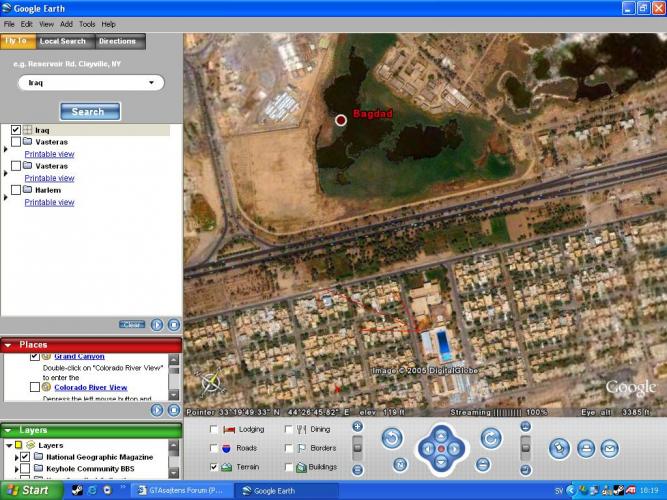Viewport: 667px width, 500px height.
Task: Open the Add menu
Action: 66,24
